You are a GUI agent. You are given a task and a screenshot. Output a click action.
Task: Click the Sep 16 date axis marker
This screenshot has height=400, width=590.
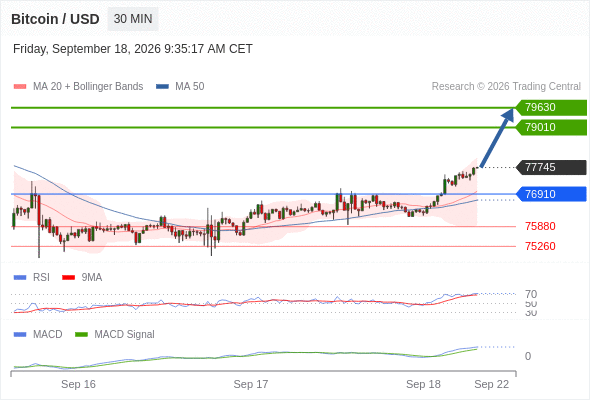[x=78, y=384]
